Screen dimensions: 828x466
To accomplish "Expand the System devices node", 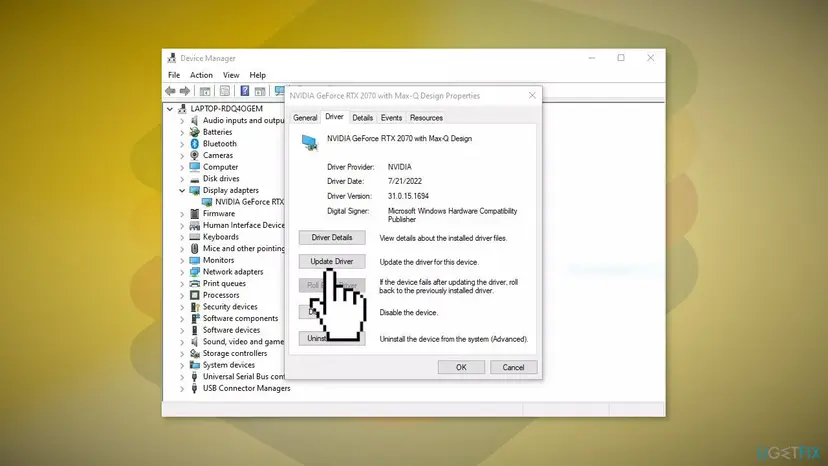I will click(182, 365).
